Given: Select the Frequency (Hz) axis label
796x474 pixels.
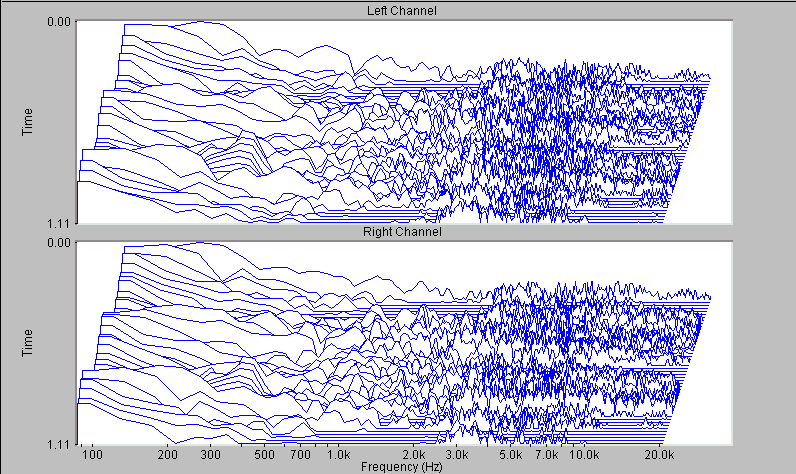Looking at the screenshot, I should tap(404, 466).
